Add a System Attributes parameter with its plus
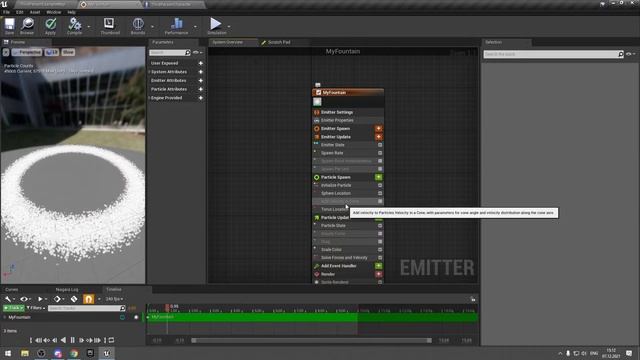 (x=200, y=72)
